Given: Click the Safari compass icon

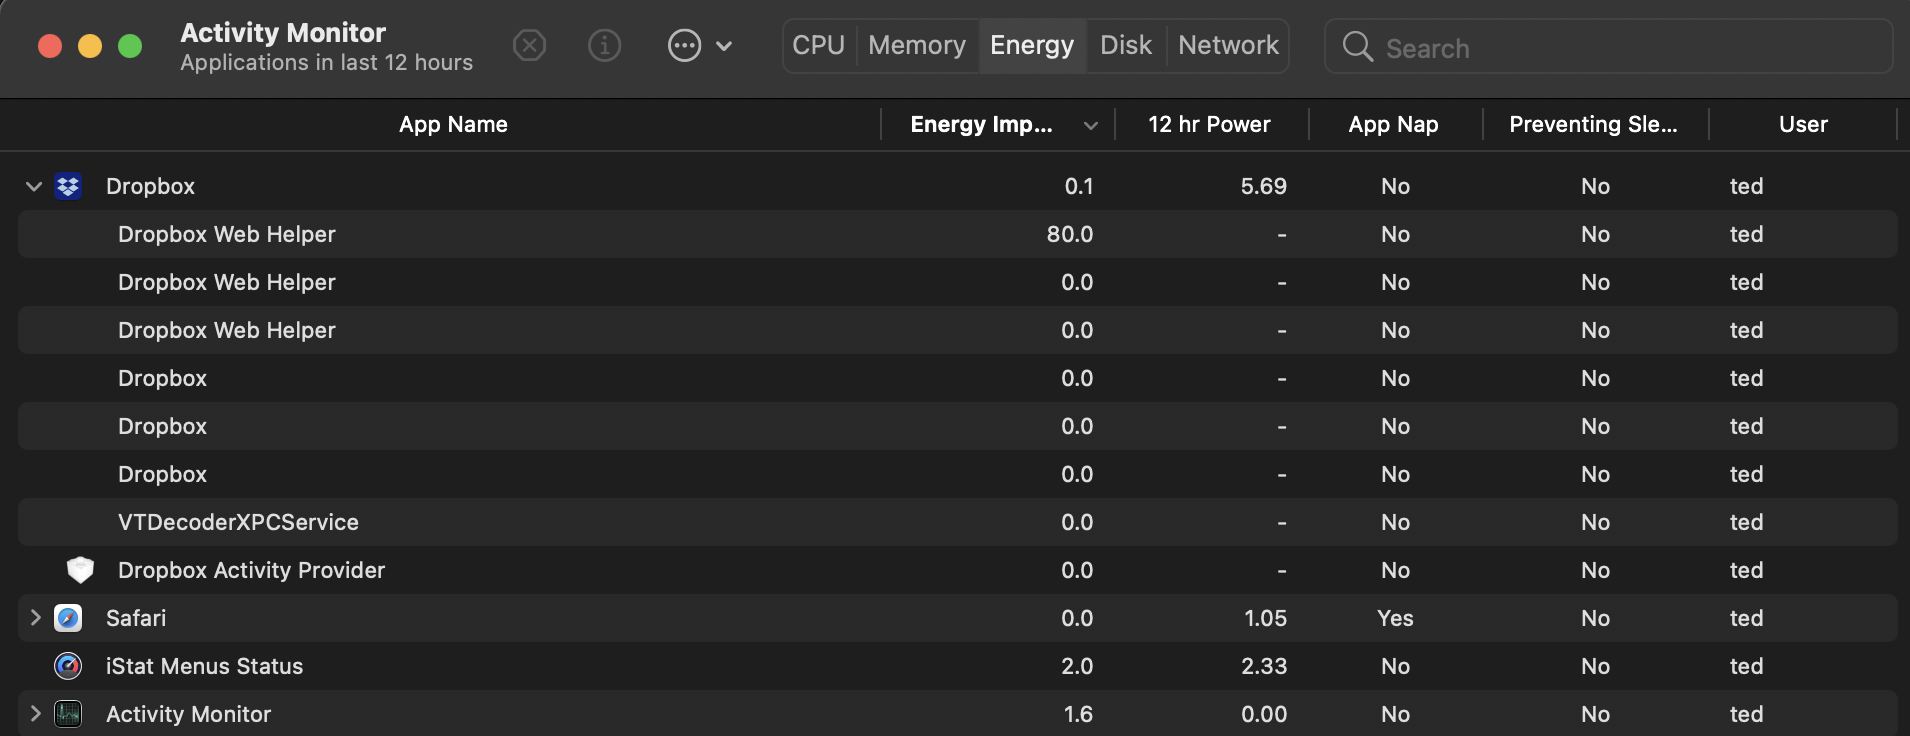Looking at the screenshot, I should (68, 619).
